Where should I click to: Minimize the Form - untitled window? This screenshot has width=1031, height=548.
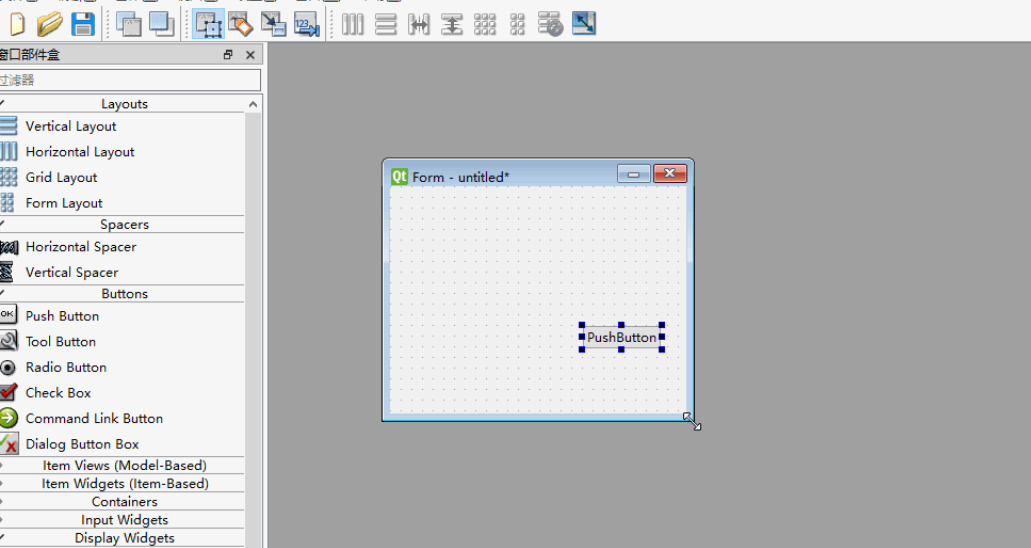(634, 174)
